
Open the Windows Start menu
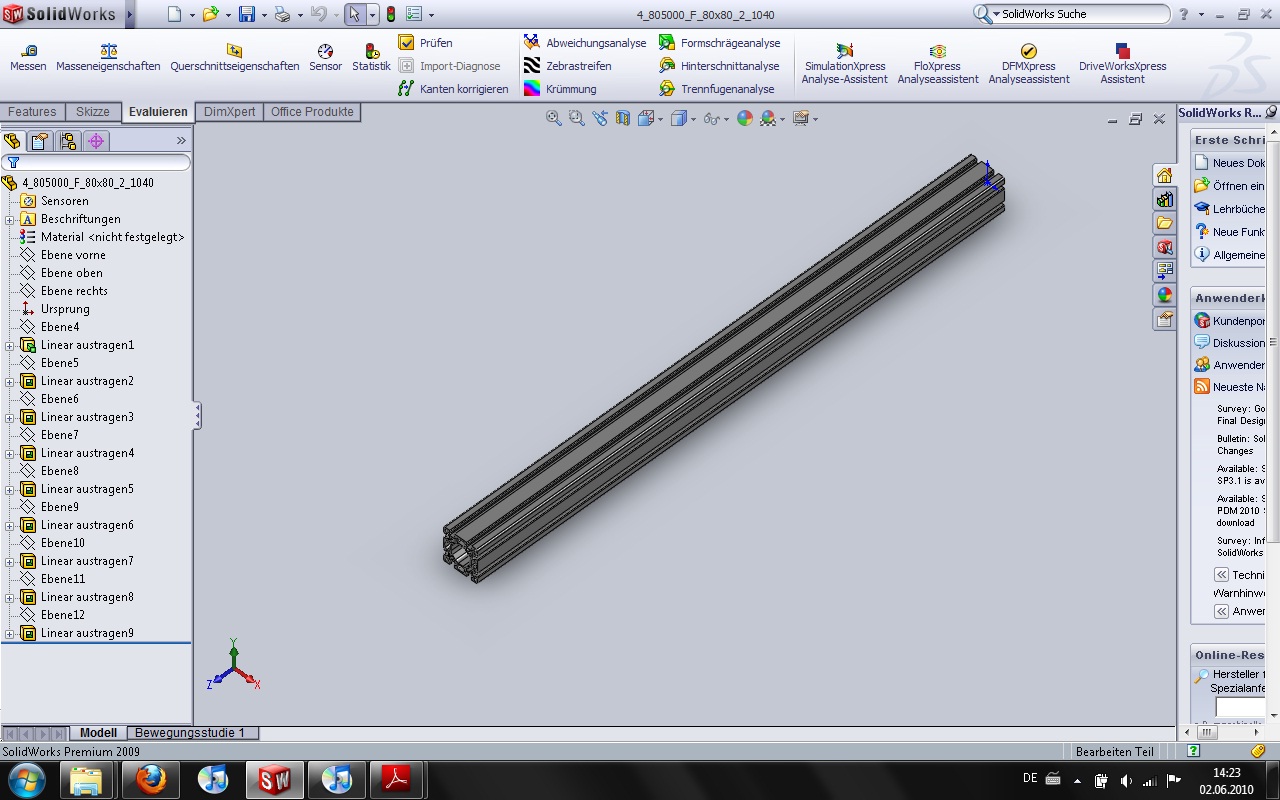[x=27, y=779]
